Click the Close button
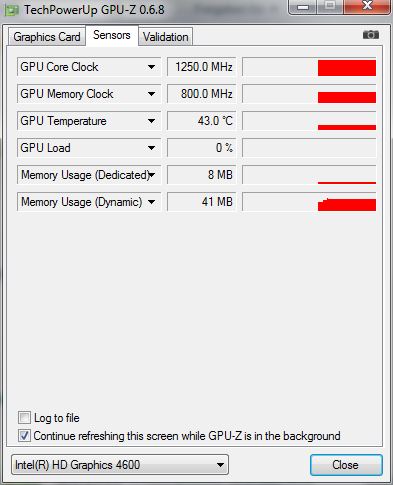The image size is (393, 485). (x=346, y=465)
